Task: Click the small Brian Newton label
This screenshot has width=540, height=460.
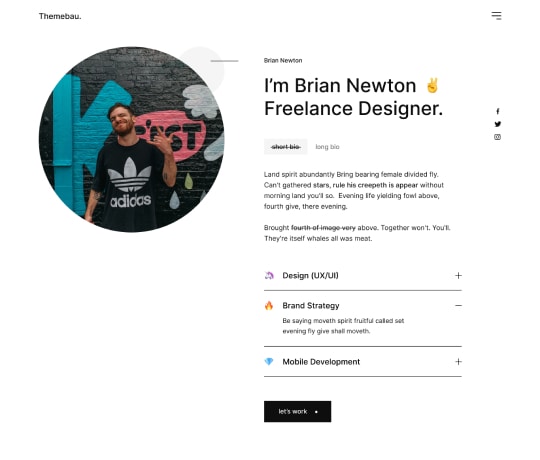Action: click(x=283, y=61)
